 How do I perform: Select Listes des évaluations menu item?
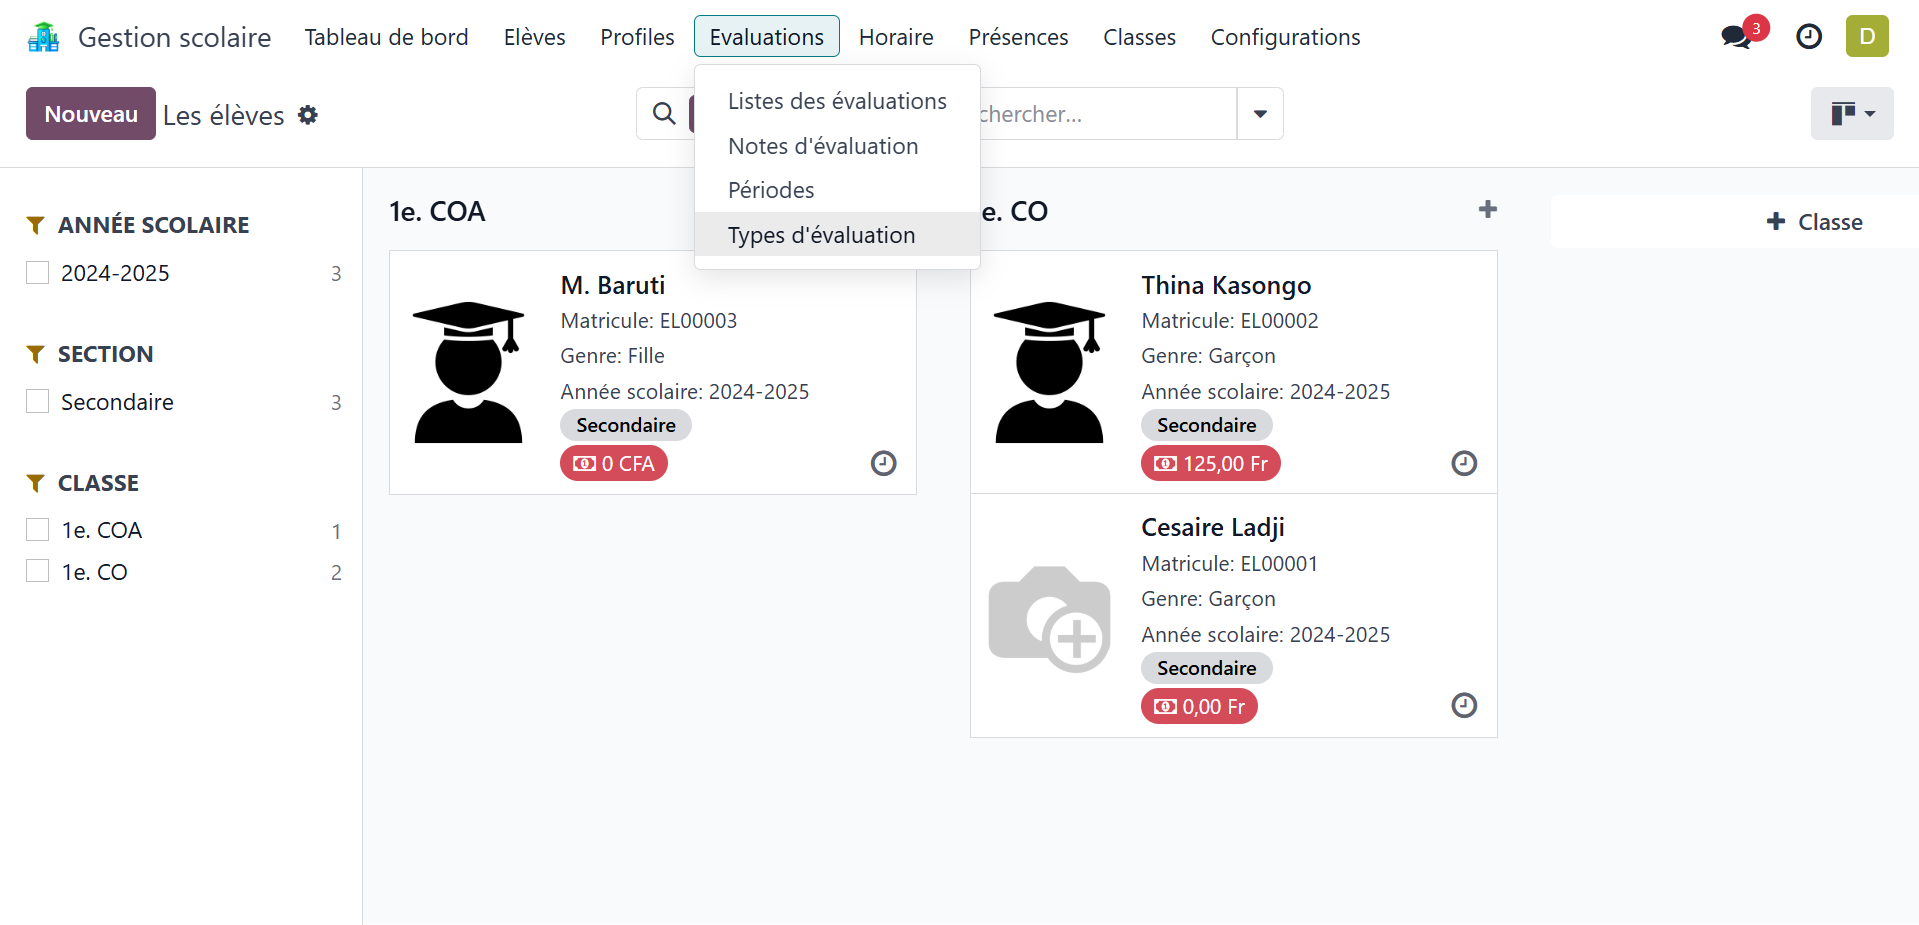click(837, 101)
